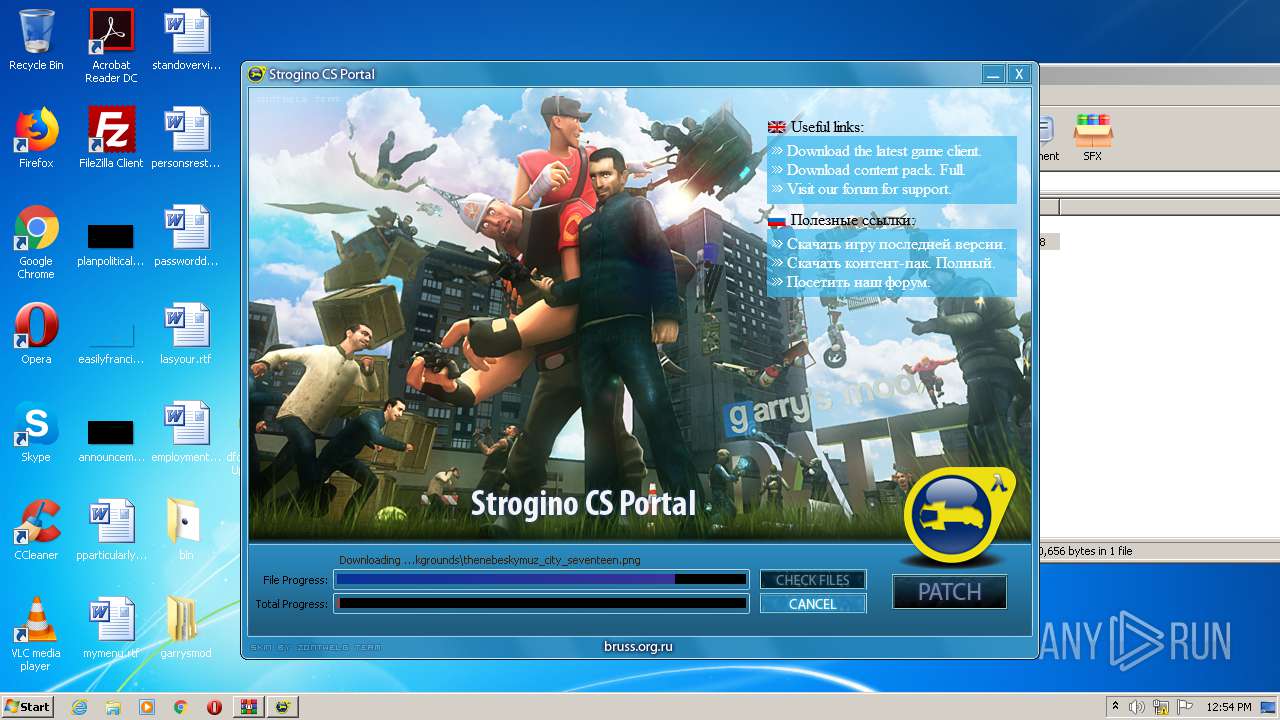Click the Opera icon in taskbar
Viewport: 1280px width, 720px height.
[214, 707]
